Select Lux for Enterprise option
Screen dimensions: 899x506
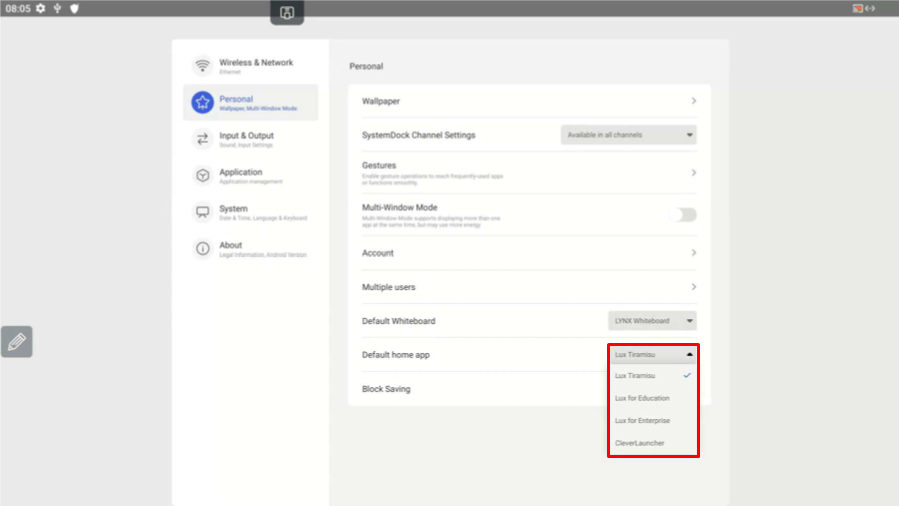[x=643, y=421]
